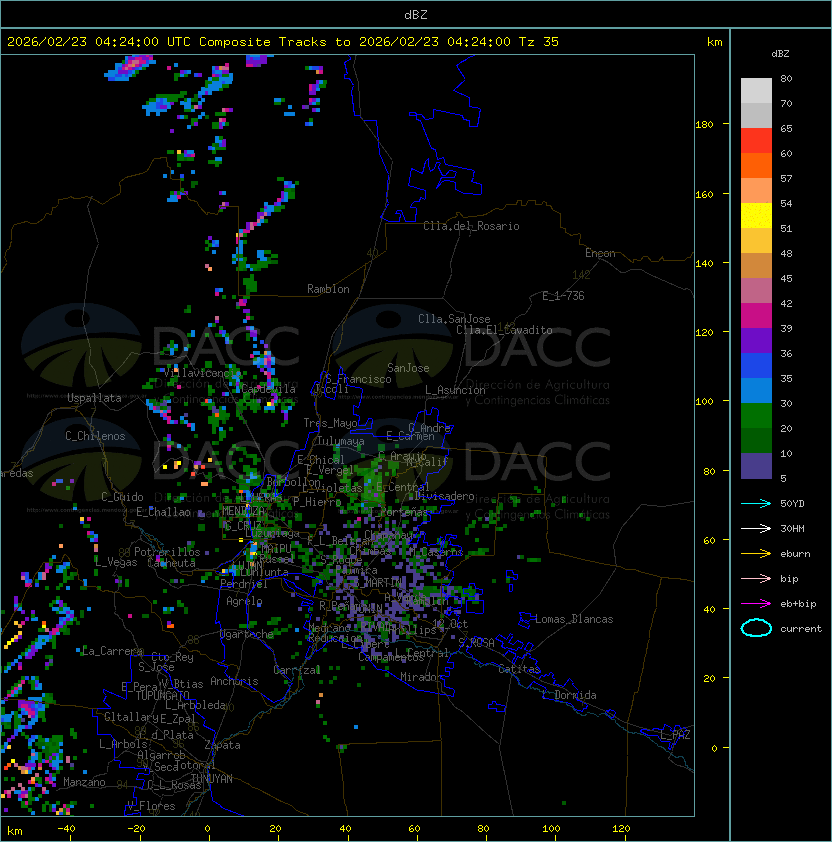
Task: Click the 'Tulumaya' map label
Action: pos(341,441)
